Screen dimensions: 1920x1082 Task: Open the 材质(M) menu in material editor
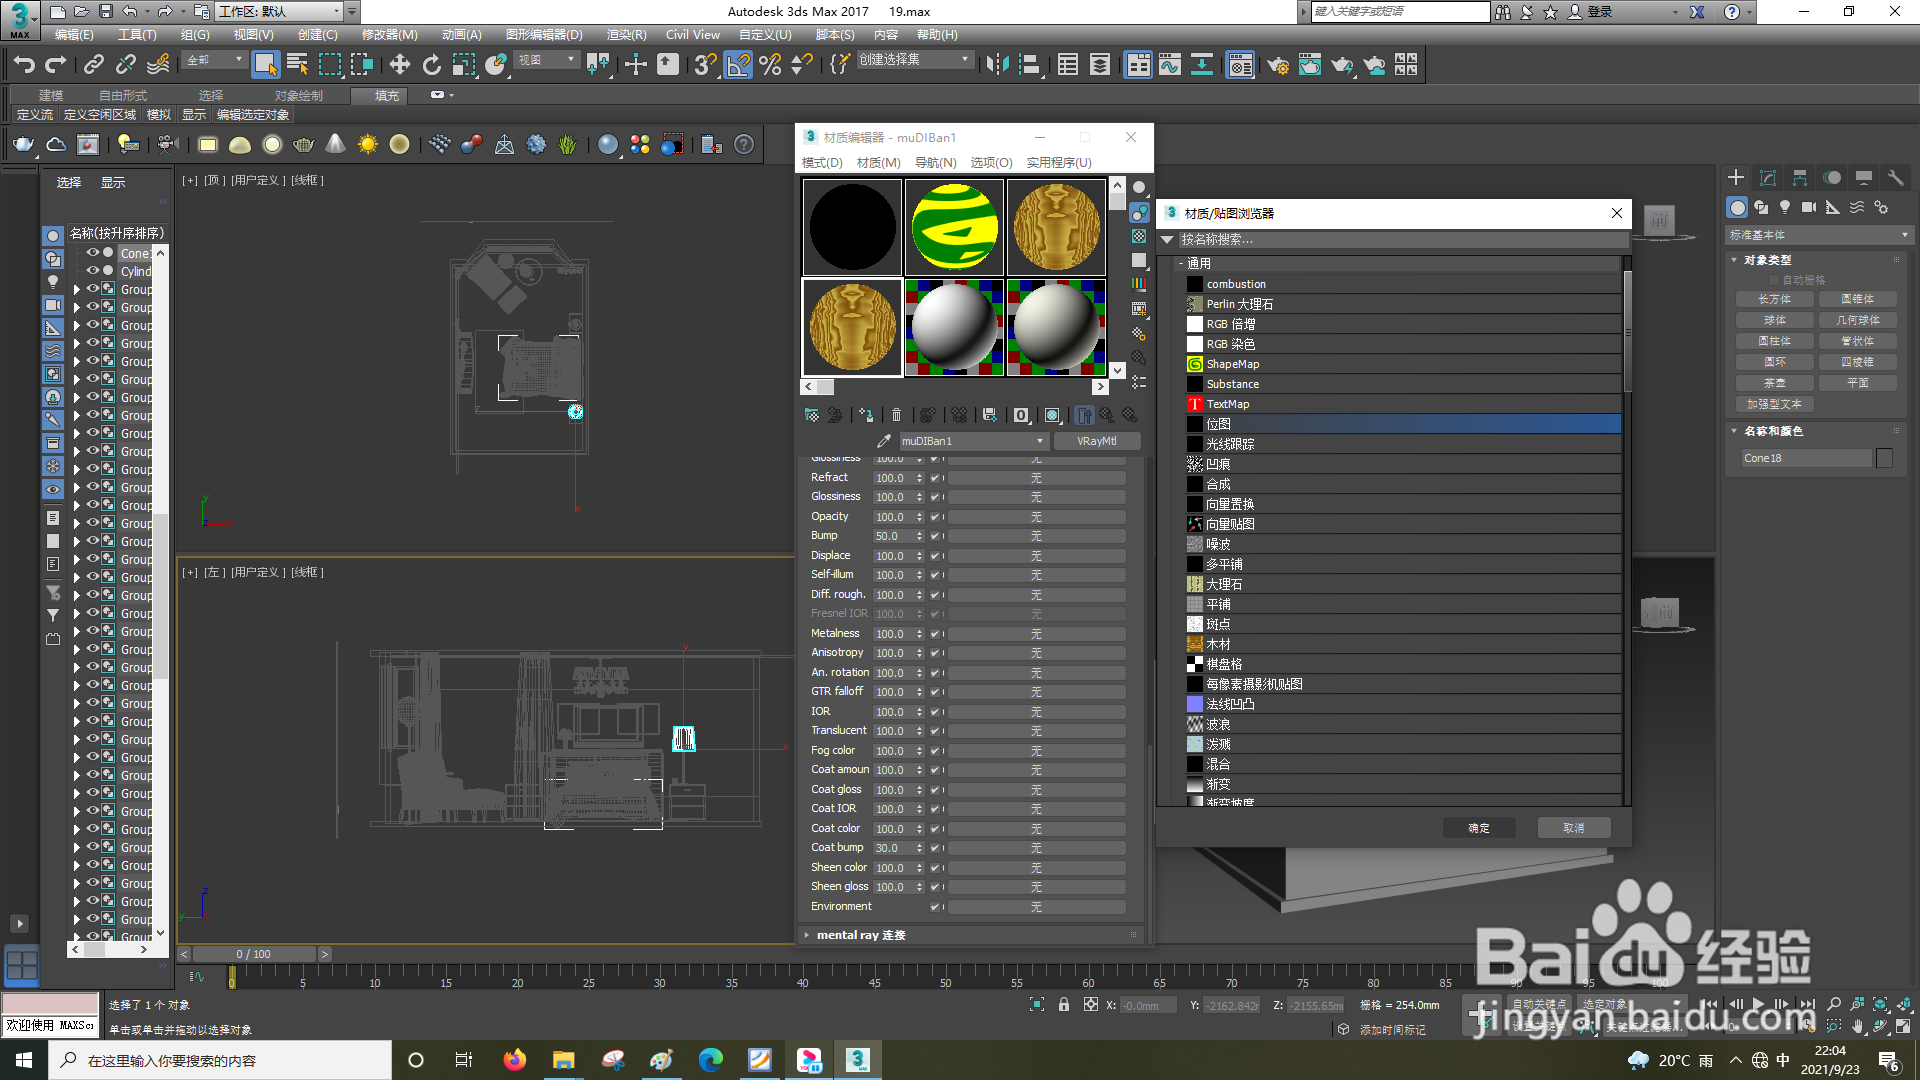click(878, 163)
